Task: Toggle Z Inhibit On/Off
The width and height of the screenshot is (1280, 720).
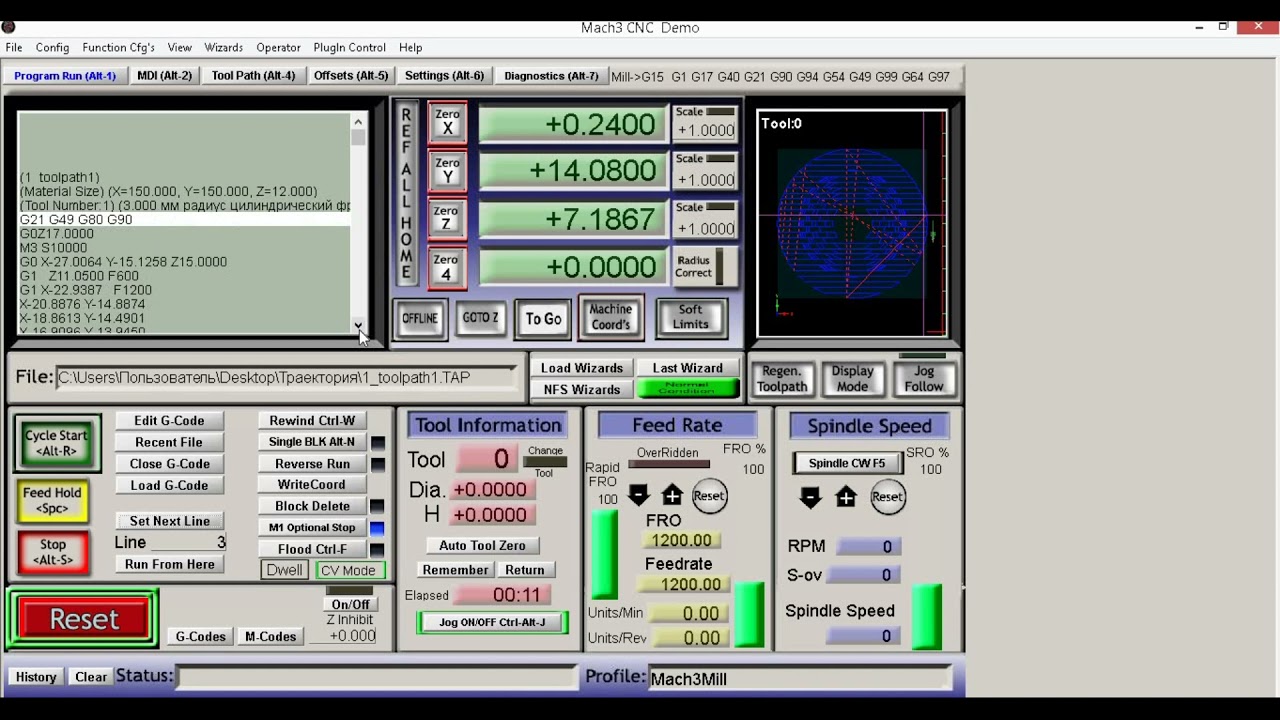Action: (350, 604)
